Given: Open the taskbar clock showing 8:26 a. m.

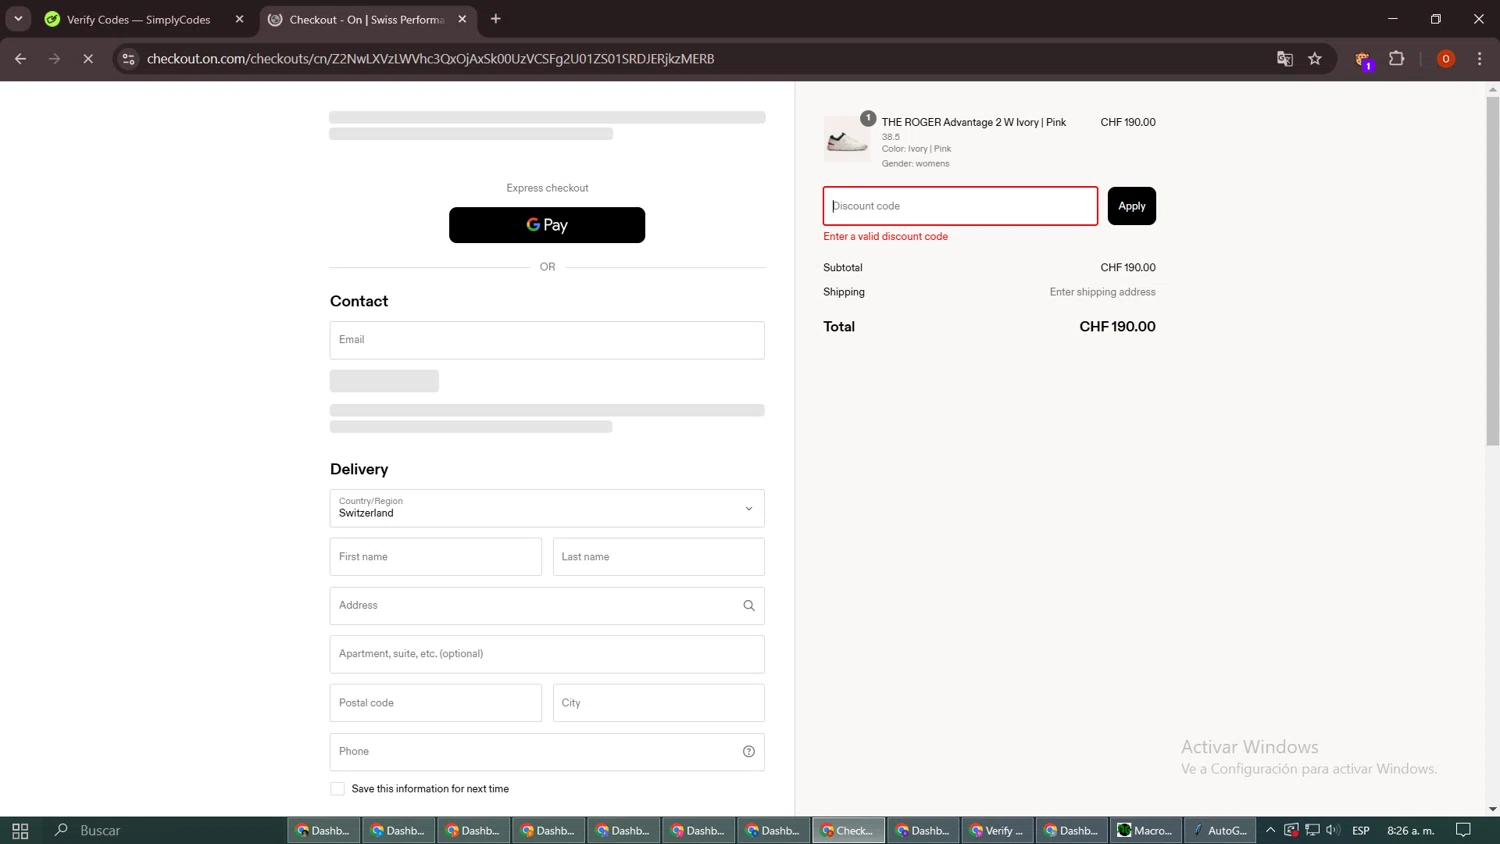Looking at the screenshot, I should click(x=1410, y=830).
